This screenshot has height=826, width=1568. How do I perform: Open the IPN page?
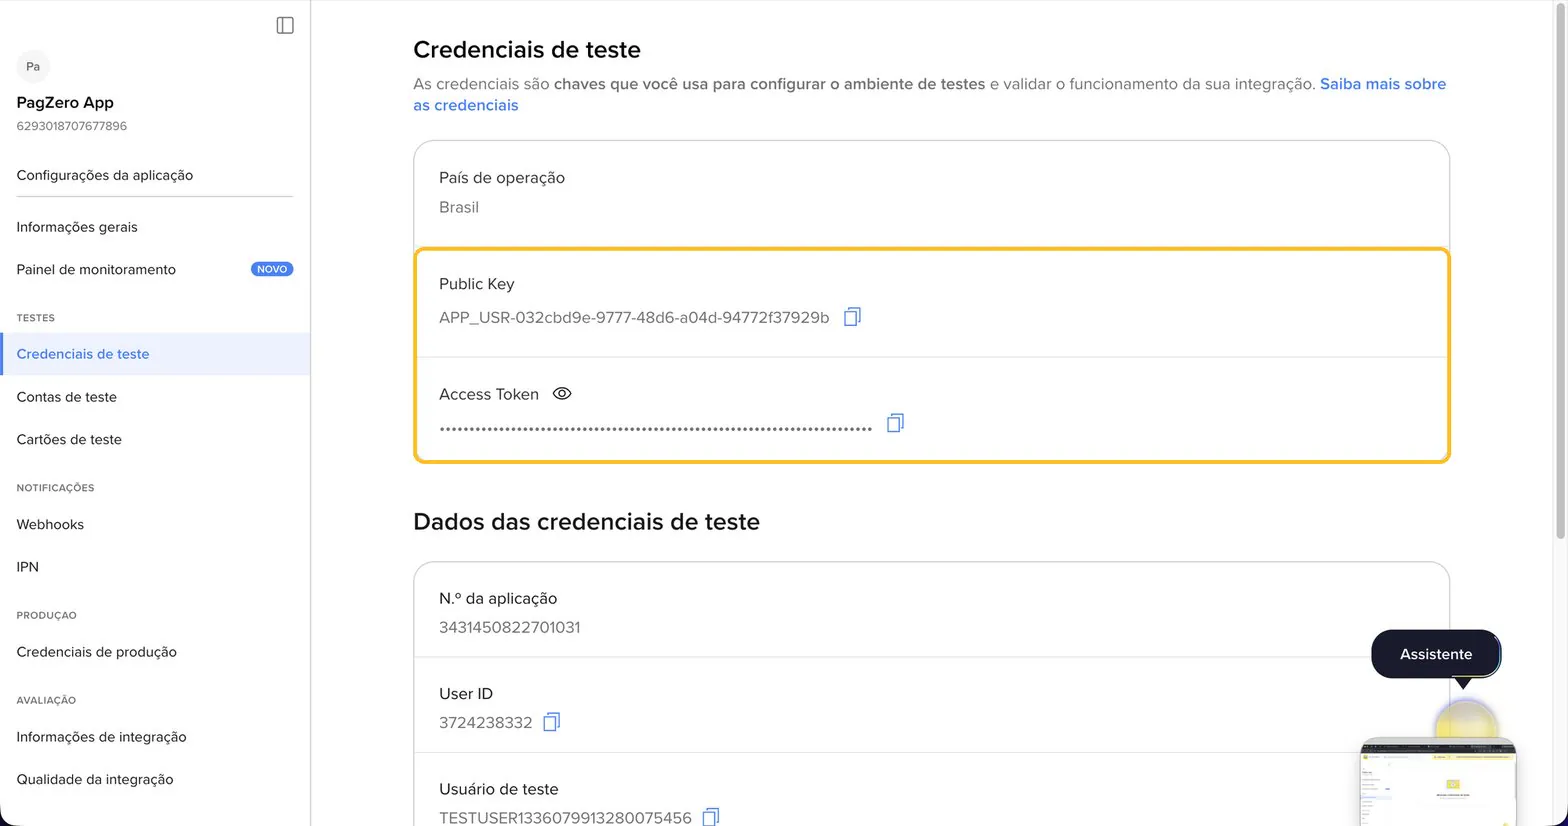(x=28, y=567)
